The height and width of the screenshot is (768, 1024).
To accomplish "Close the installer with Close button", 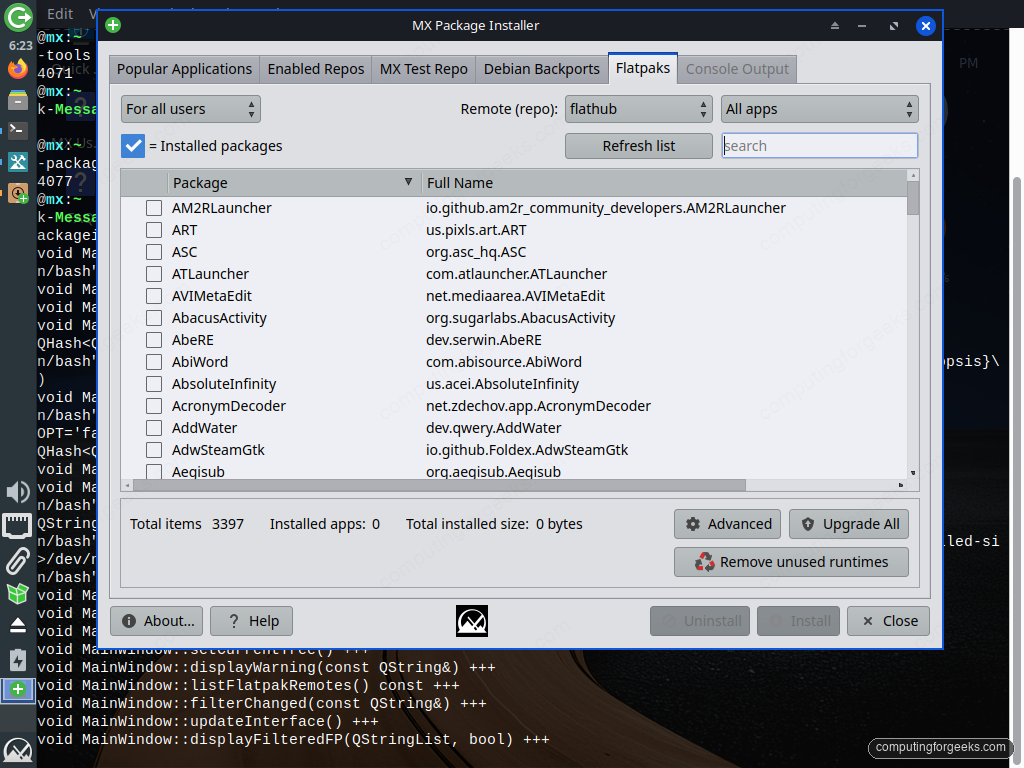I will coord(888,621).
